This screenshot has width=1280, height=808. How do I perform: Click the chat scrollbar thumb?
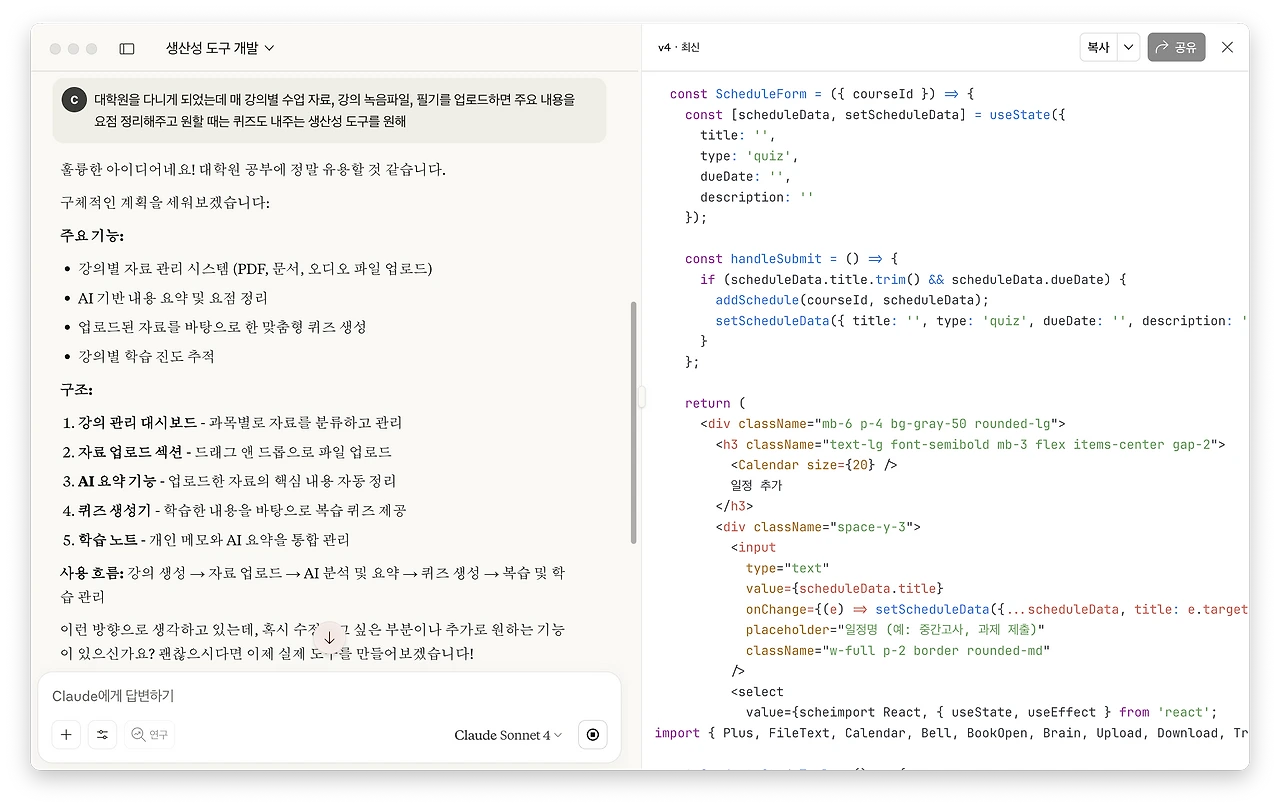[x=633, y=423]
